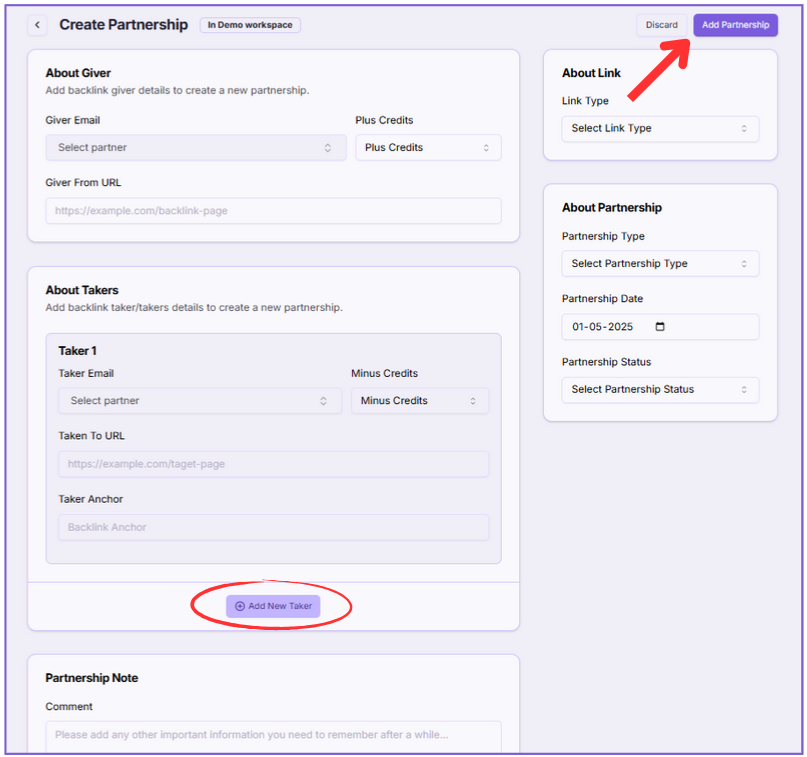Focus the Giver From URL field
The height and width of the screenshot is (757, 807).
tap(273, 211)
